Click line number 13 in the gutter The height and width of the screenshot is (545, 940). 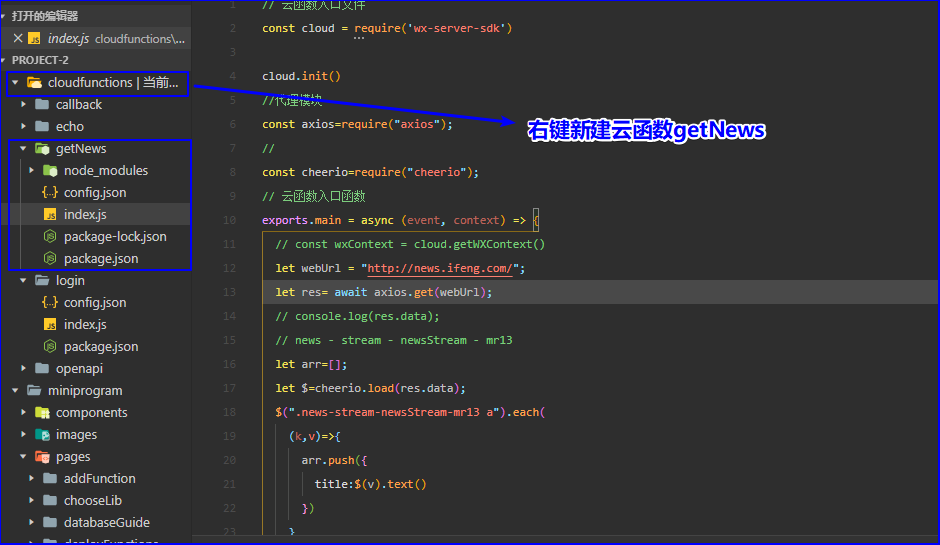click(229, 292)
